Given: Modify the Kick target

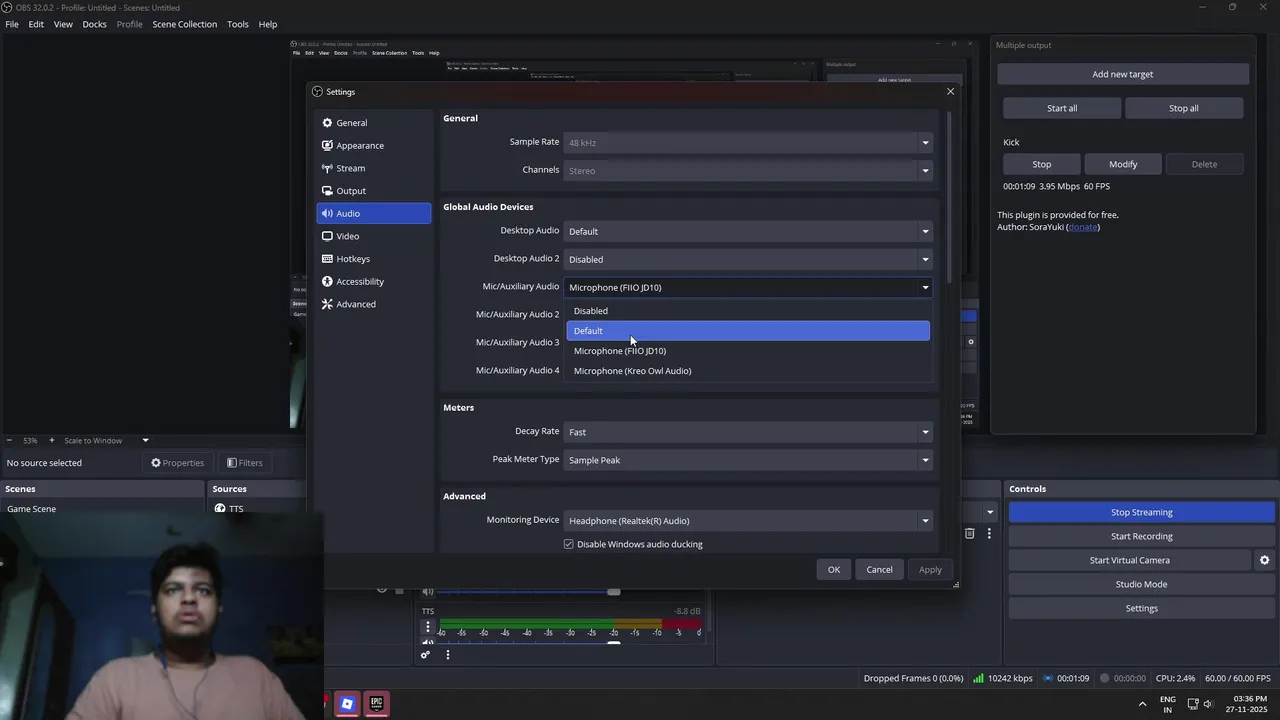Looking at the screenshot, I should pyautogui.click(x=1123, y=164).
